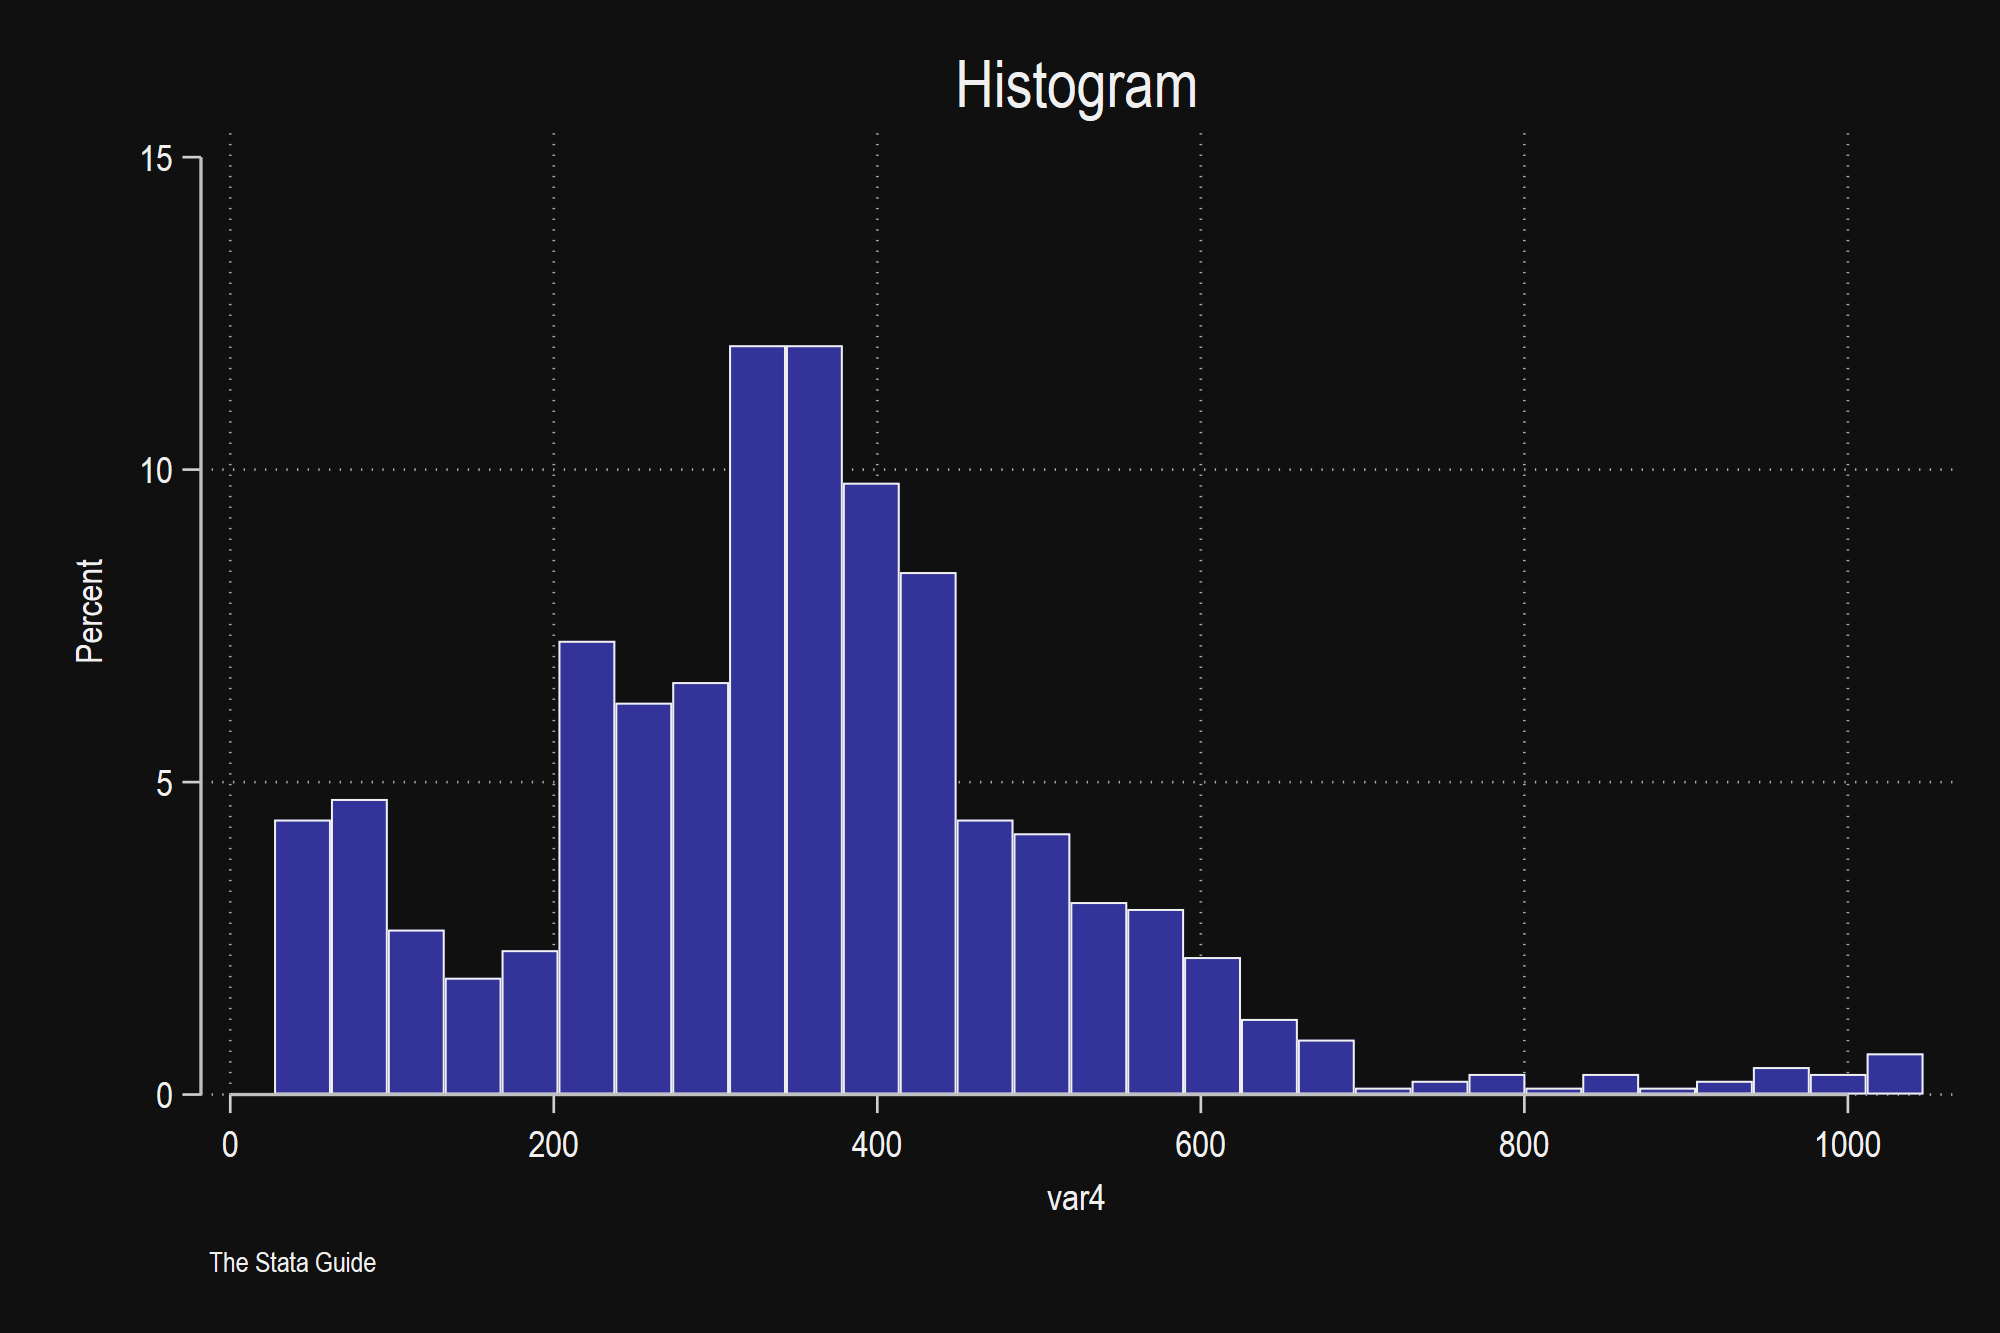2000x1333 pixels.
Task: Click the bar just right of 400
Action: click(x=927, y=833)
